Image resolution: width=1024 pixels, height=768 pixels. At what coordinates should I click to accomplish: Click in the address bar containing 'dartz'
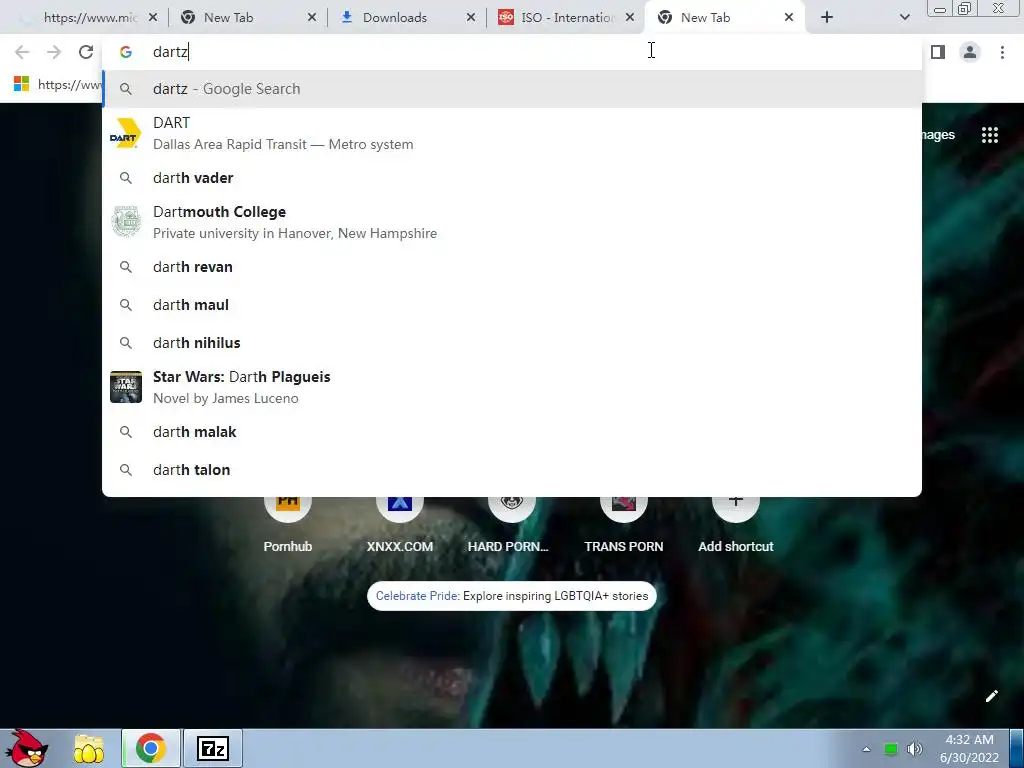[x=512, y=52]
